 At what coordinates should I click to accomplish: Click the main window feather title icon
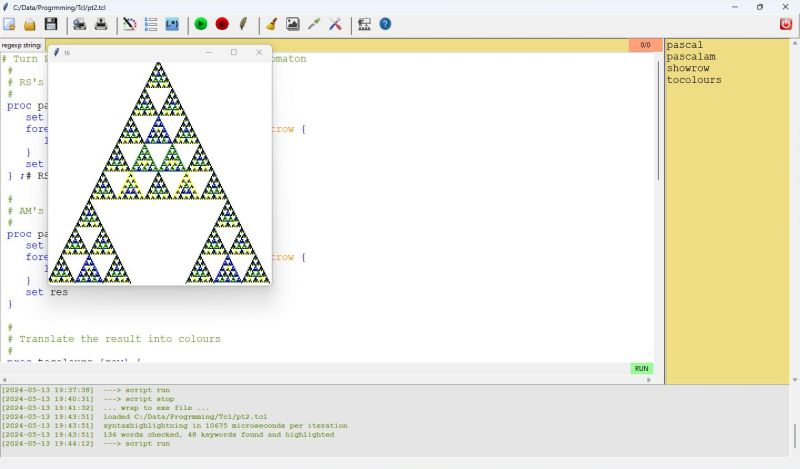click(6, 7)
